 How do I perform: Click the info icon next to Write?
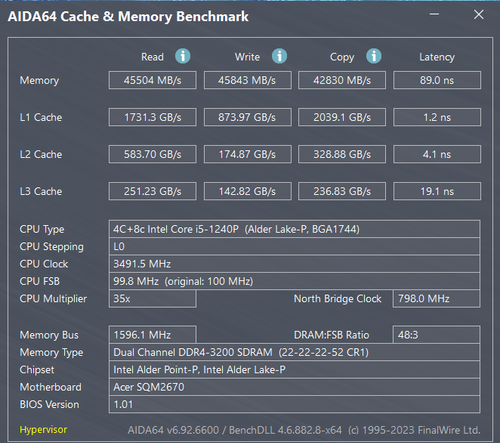(279, 56)
